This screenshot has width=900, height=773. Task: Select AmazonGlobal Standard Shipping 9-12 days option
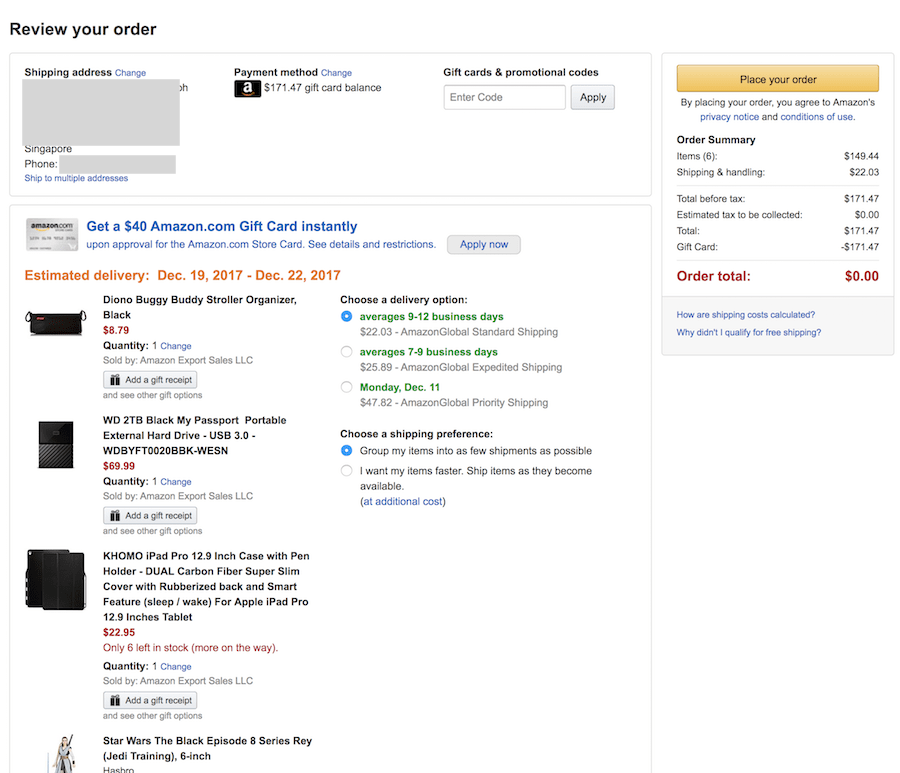tap(347, 316)
